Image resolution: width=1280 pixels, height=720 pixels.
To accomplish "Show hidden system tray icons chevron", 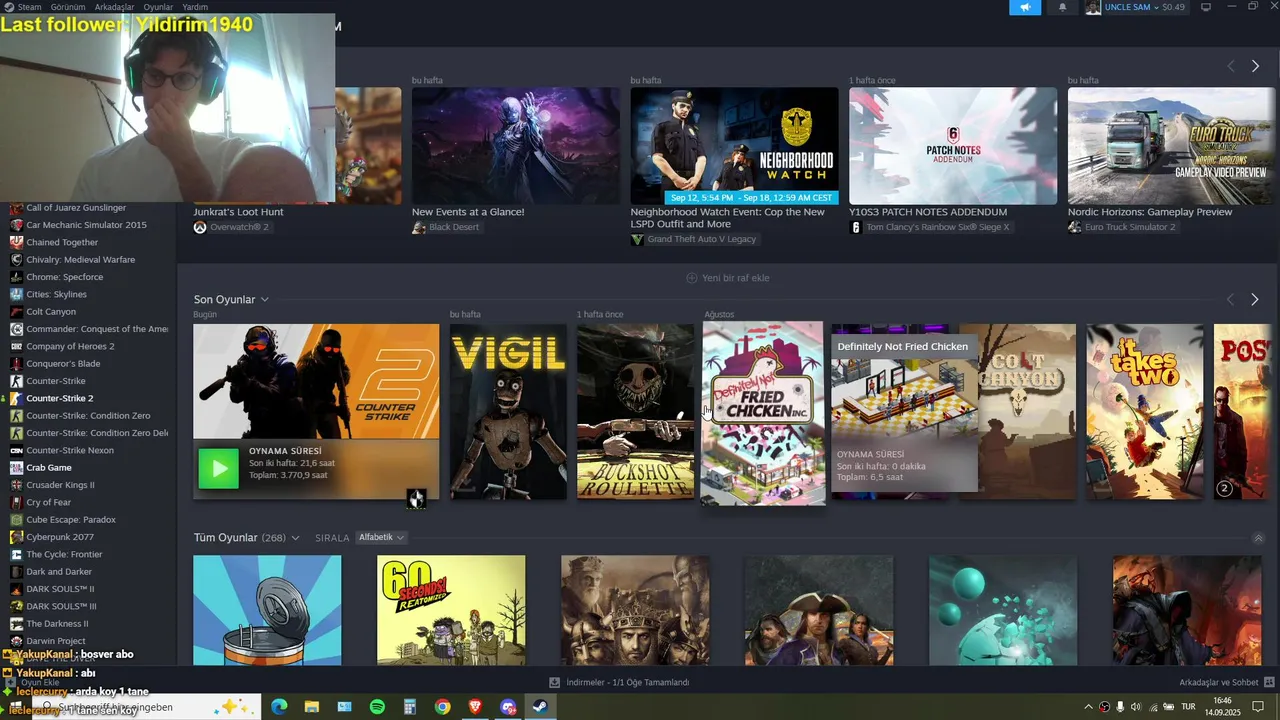I will 1088,707.
